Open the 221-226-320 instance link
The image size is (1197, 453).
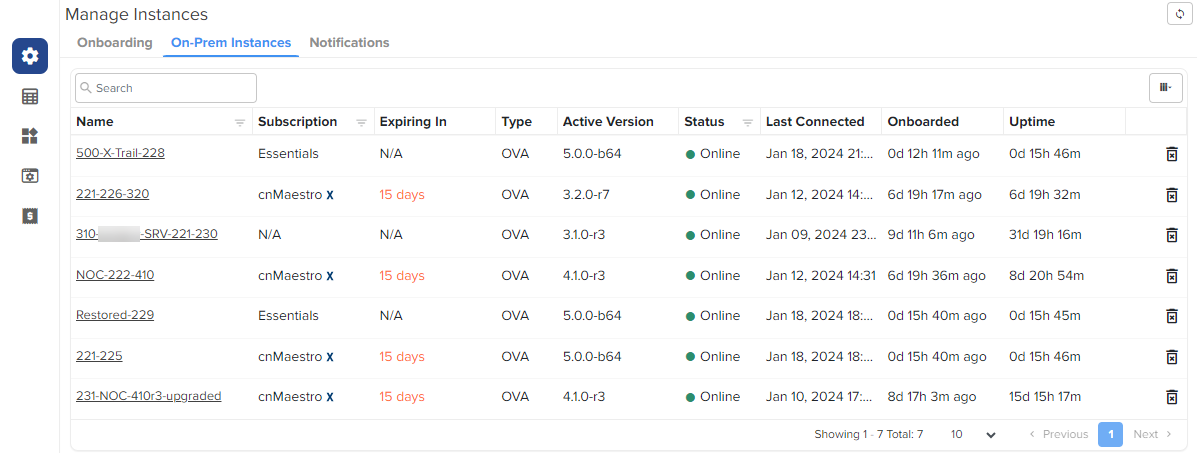click(x=112, y=194)
